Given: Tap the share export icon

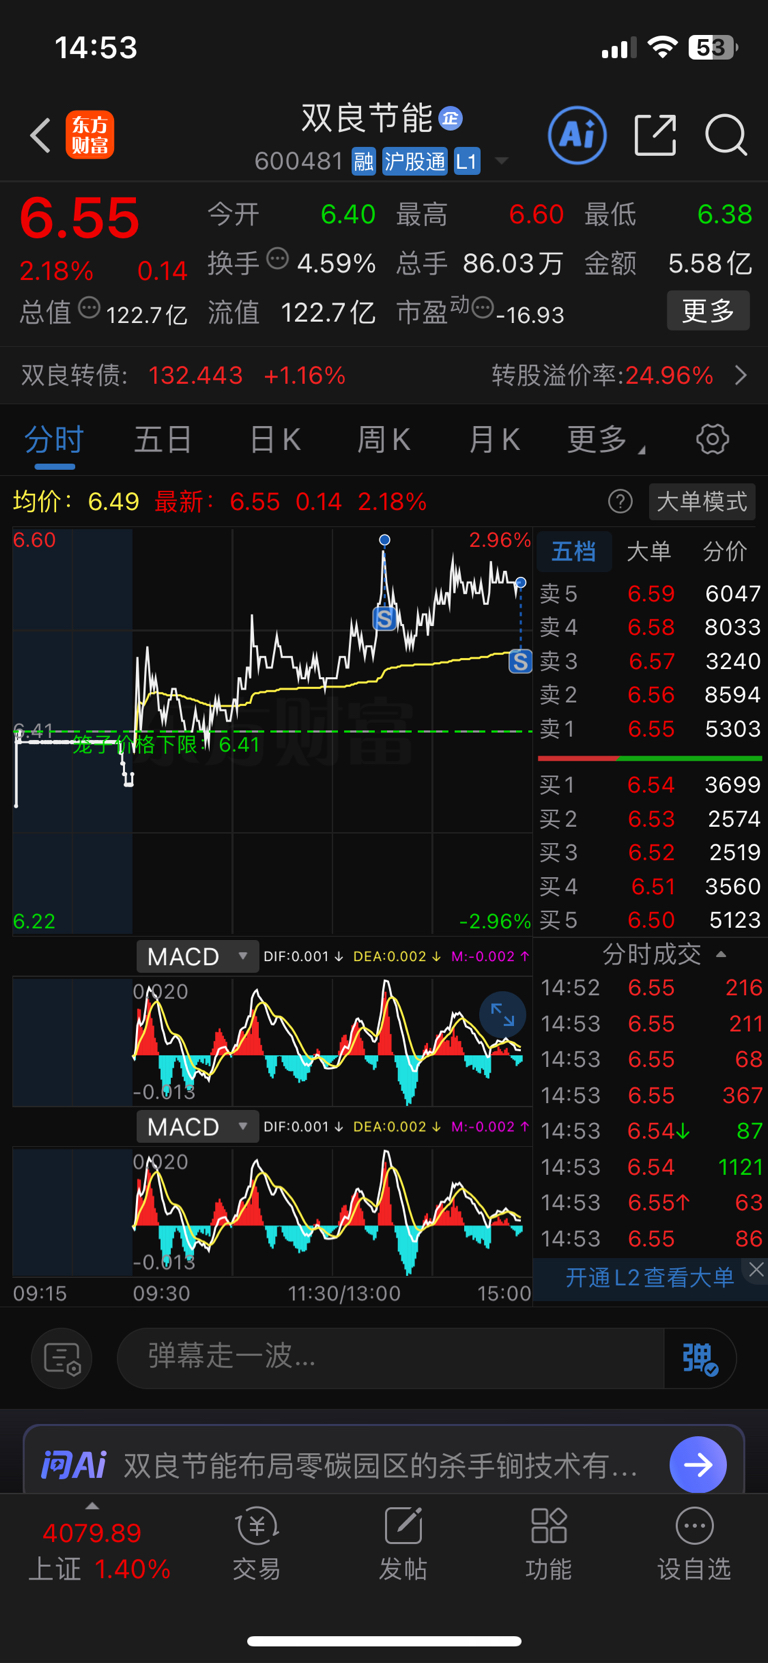Looking at the screenshot, I should (x=656, y=135).
